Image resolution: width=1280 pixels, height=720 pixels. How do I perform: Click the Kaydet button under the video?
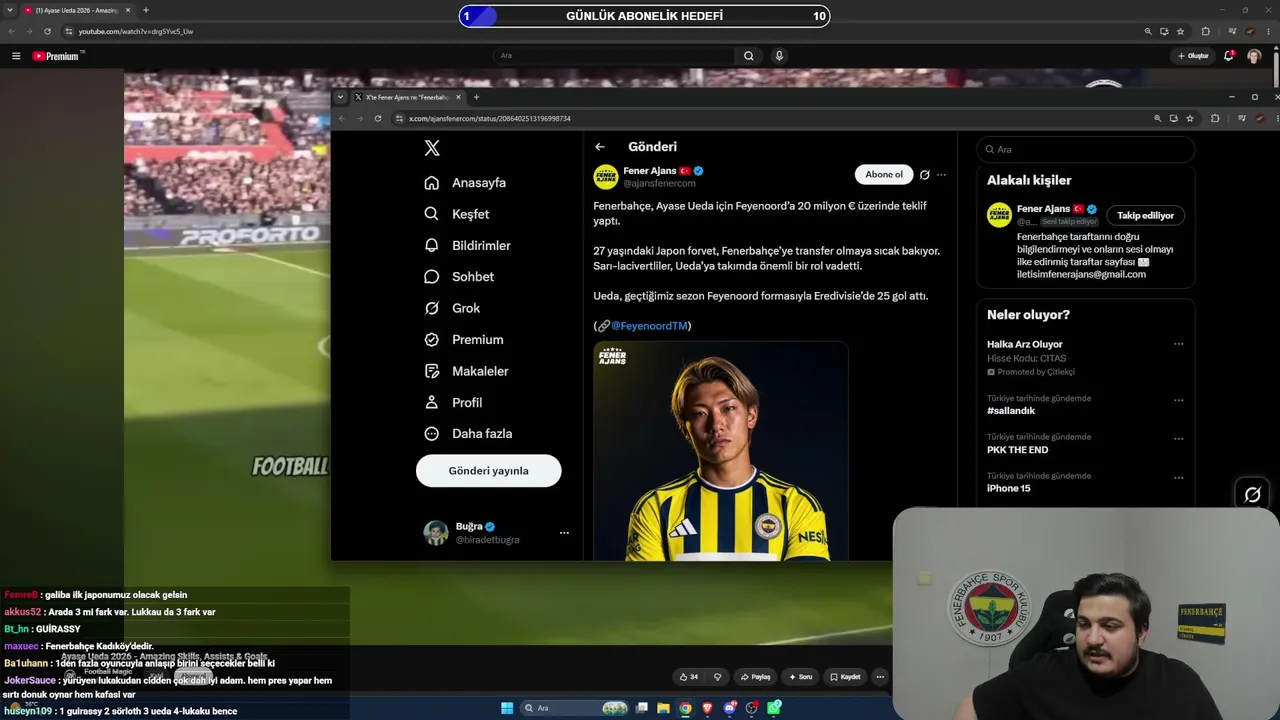(x=845, y=677)
